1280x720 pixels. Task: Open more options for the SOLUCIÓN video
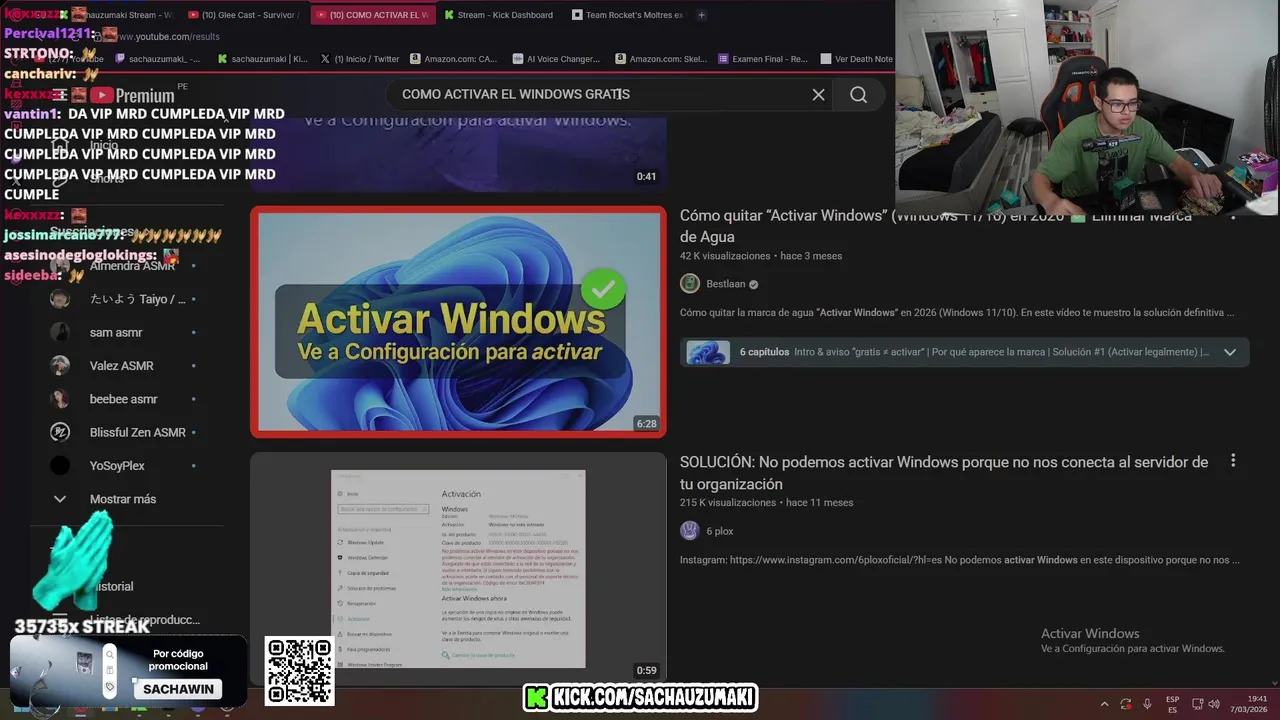pyautogui.click(x=1233, y=461)
